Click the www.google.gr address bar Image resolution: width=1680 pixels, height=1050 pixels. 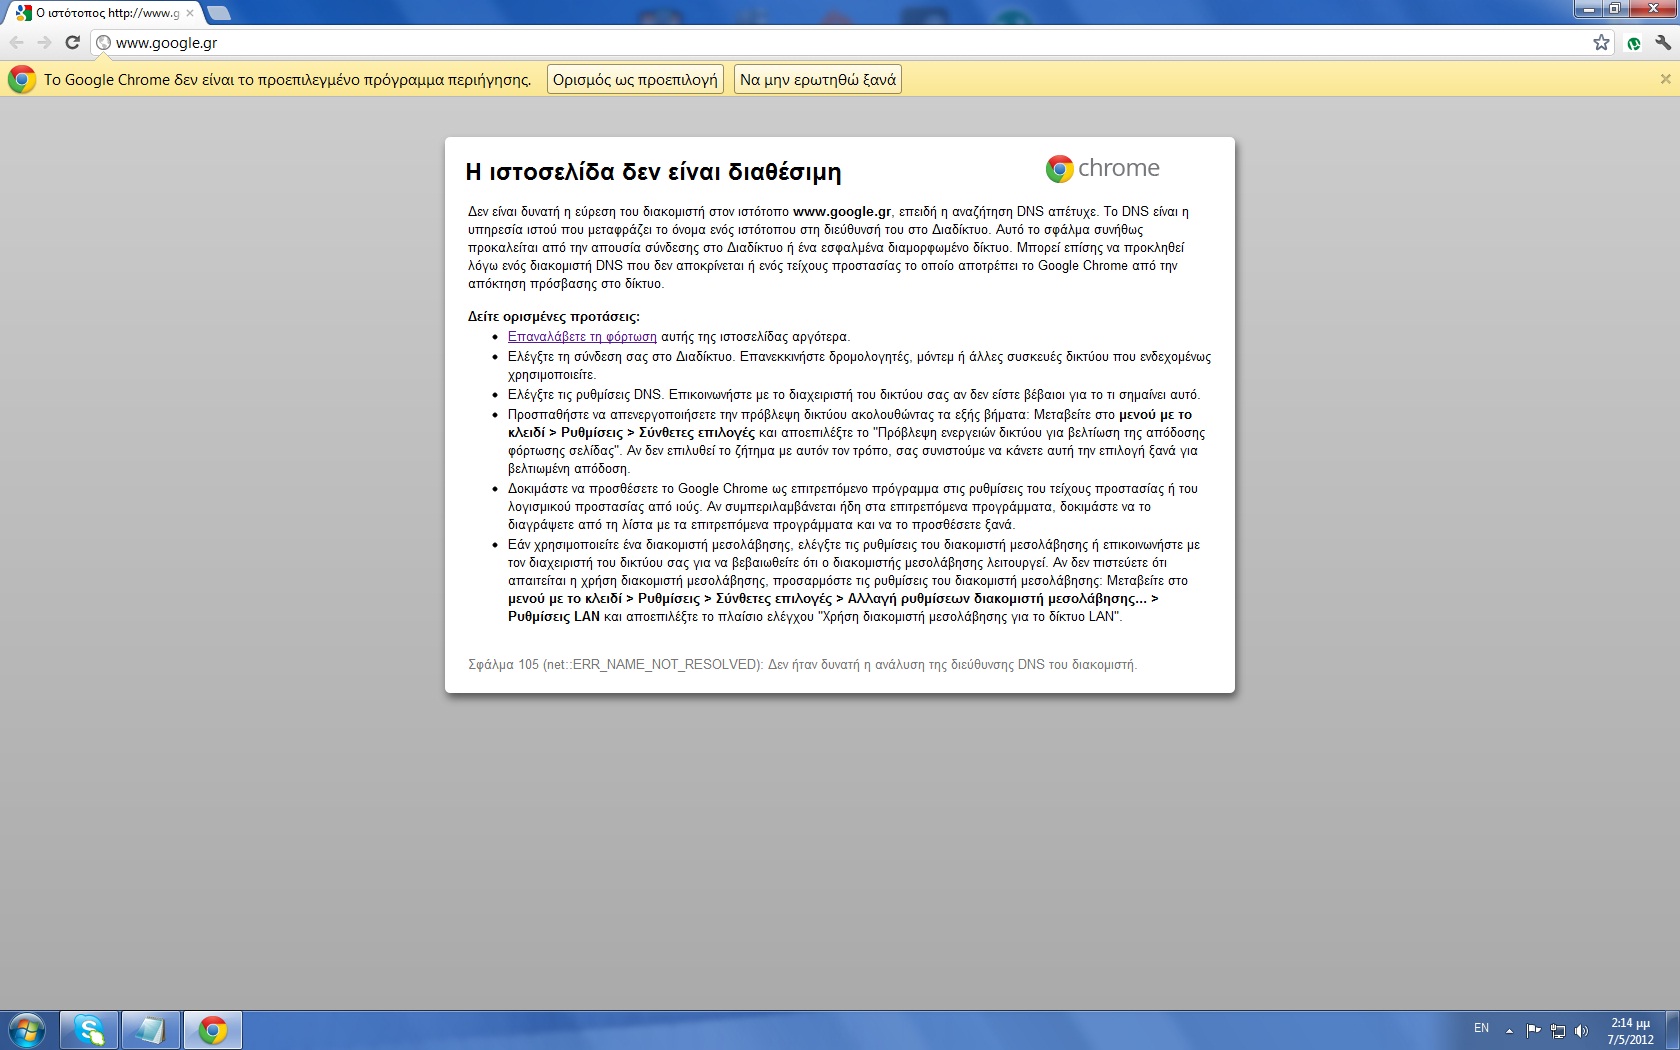point(850,43)
